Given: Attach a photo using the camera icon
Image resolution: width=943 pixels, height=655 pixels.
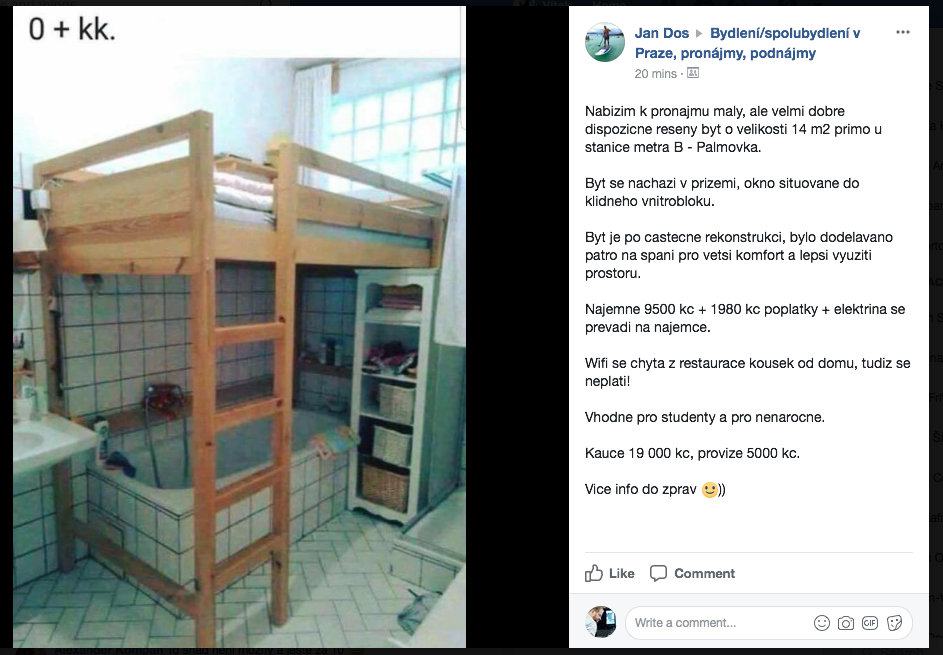Looking at the screenshot, I should coord(846,623).
